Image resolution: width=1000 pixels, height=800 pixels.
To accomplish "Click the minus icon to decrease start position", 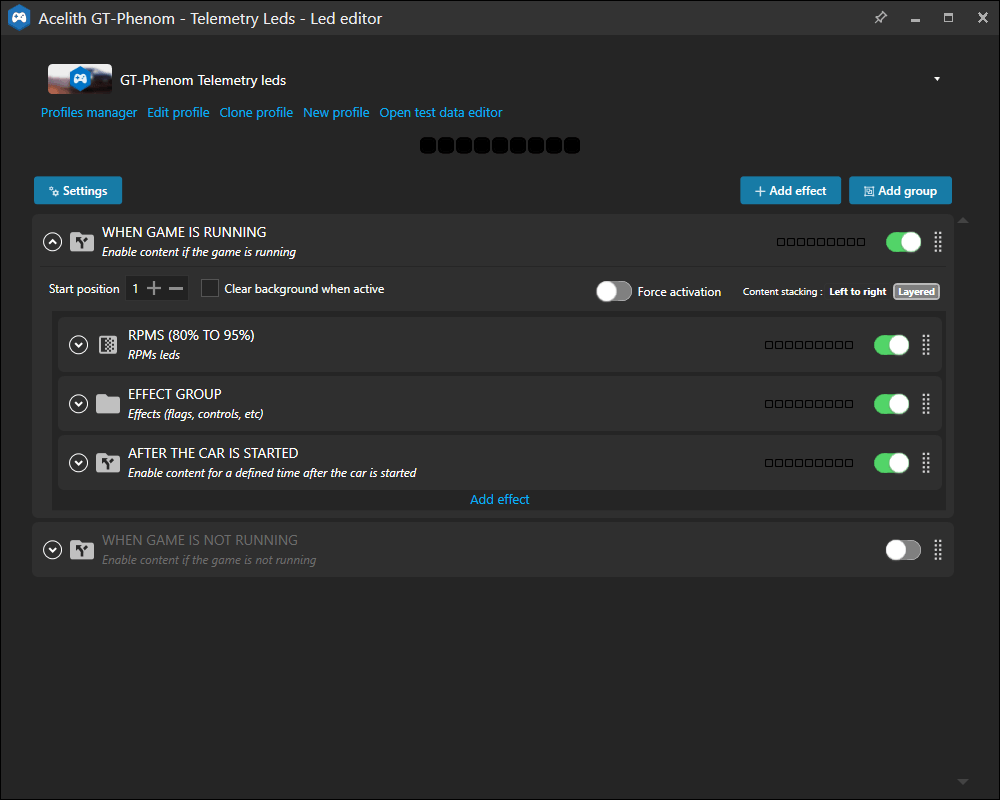I will (176, 289).
